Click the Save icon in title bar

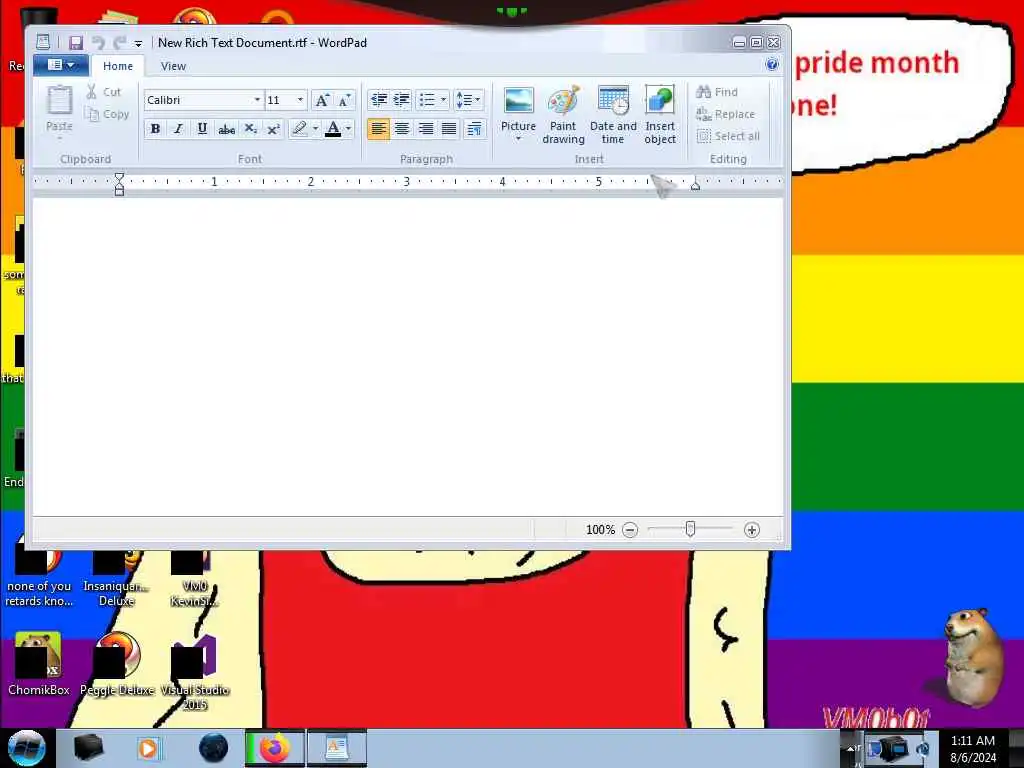point(76,43)
